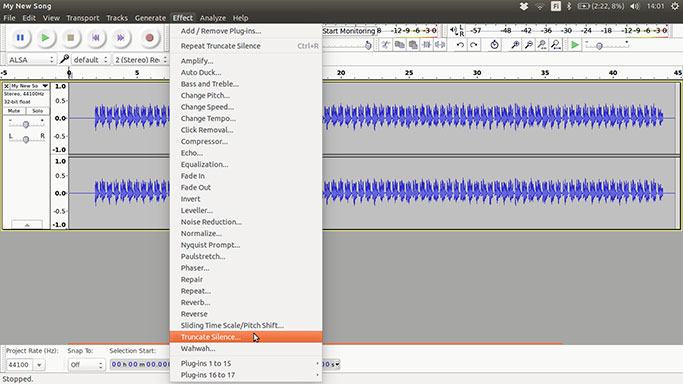Solo the My New Song track
Image resolution: width=683 pixels, height=384 pixels.
(37, 111)
